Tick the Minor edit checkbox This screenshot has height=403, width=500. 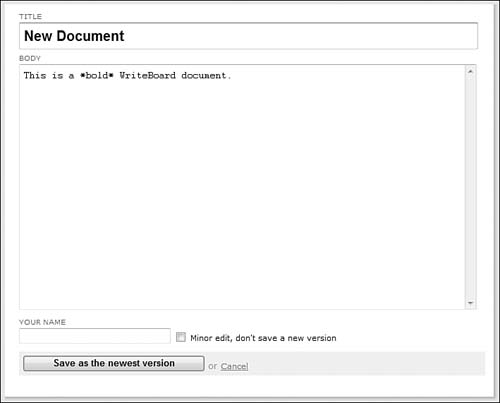(x=181, y=337)
